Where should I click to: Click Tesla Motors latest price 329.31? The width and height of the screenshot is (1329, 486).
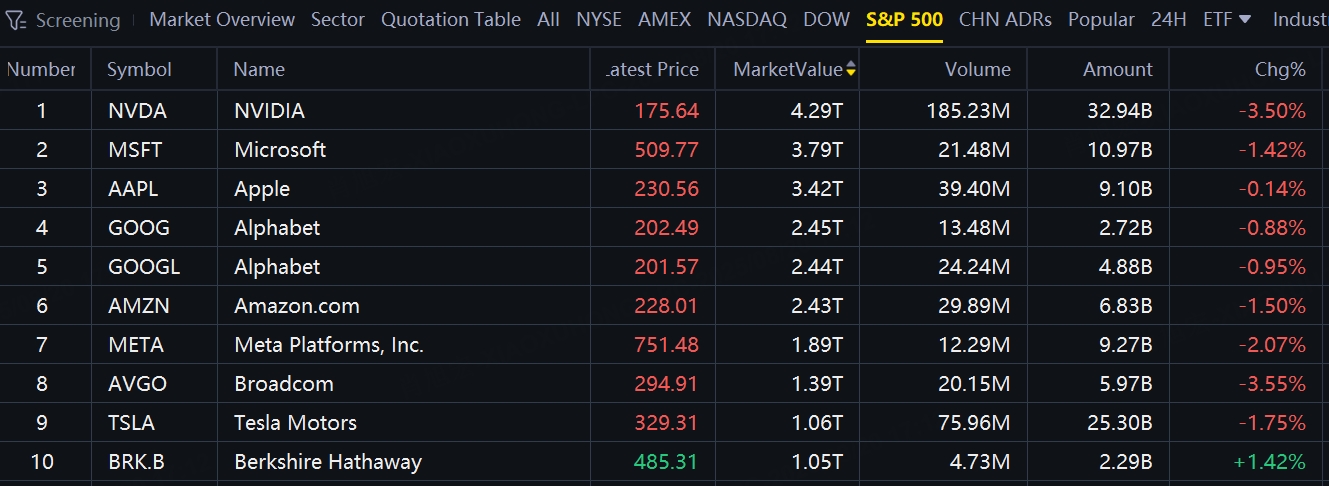pos(666,423)
